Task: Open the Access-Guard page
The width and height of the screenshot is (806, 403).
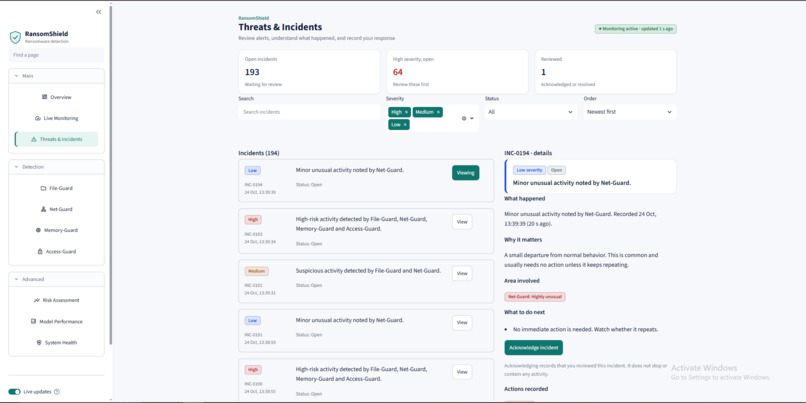Action: [x=57, y=251]
